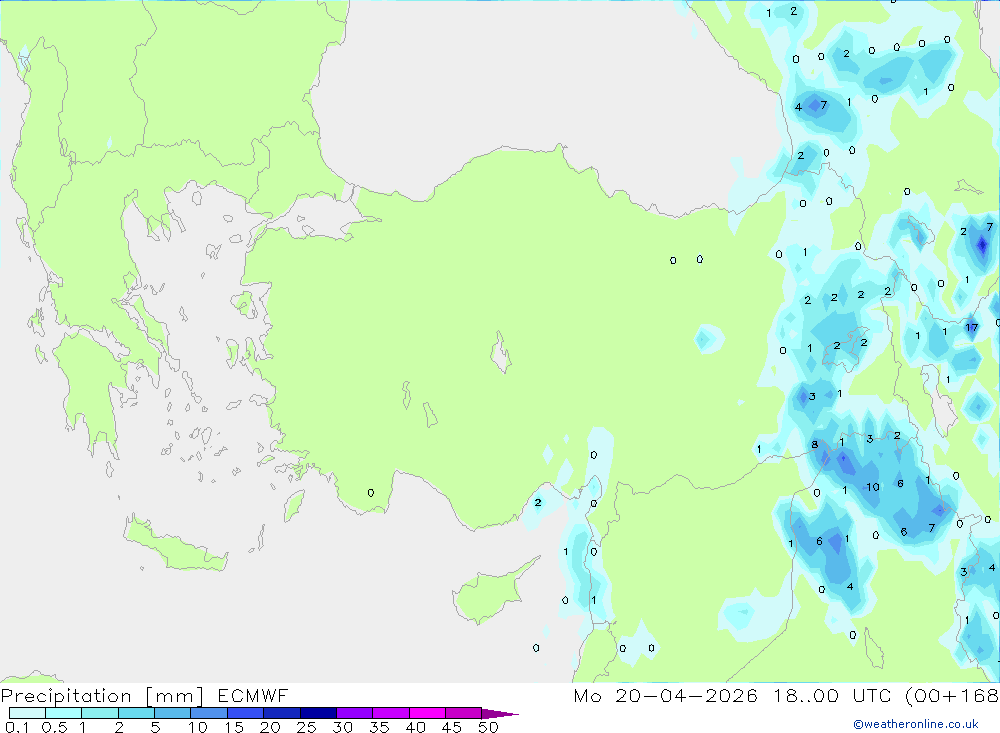Image resolution: width=1000 pixels, height=733 pixels.
Task: Click the island of Cyprus on map
Action: (x=492, y=592)
